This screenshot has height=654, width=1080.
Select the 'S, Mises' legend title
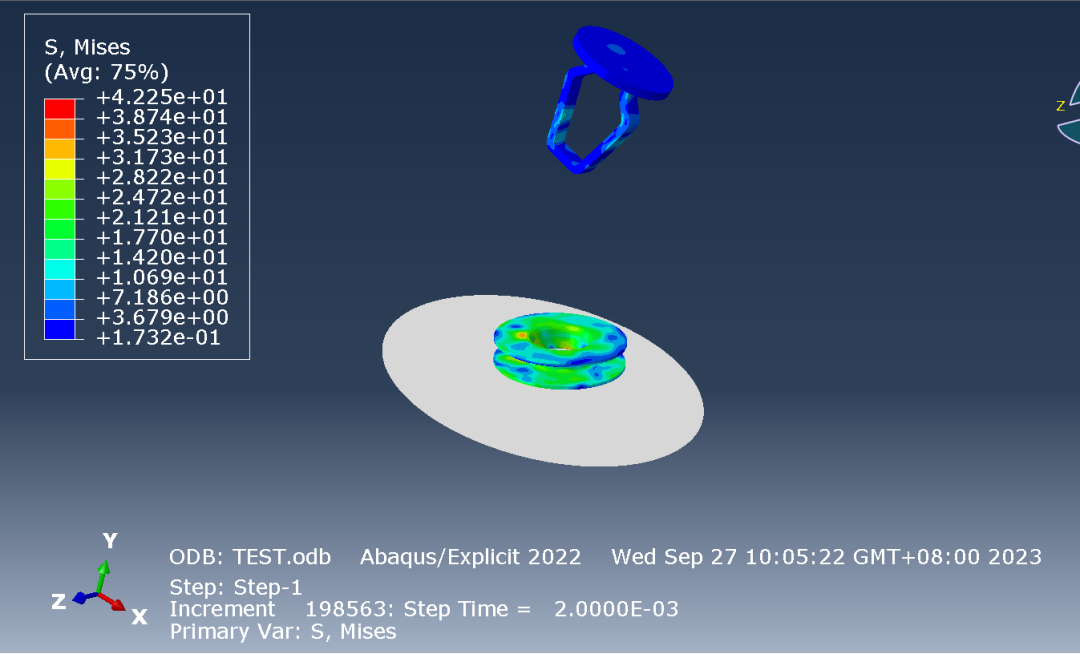click(87, 48)
